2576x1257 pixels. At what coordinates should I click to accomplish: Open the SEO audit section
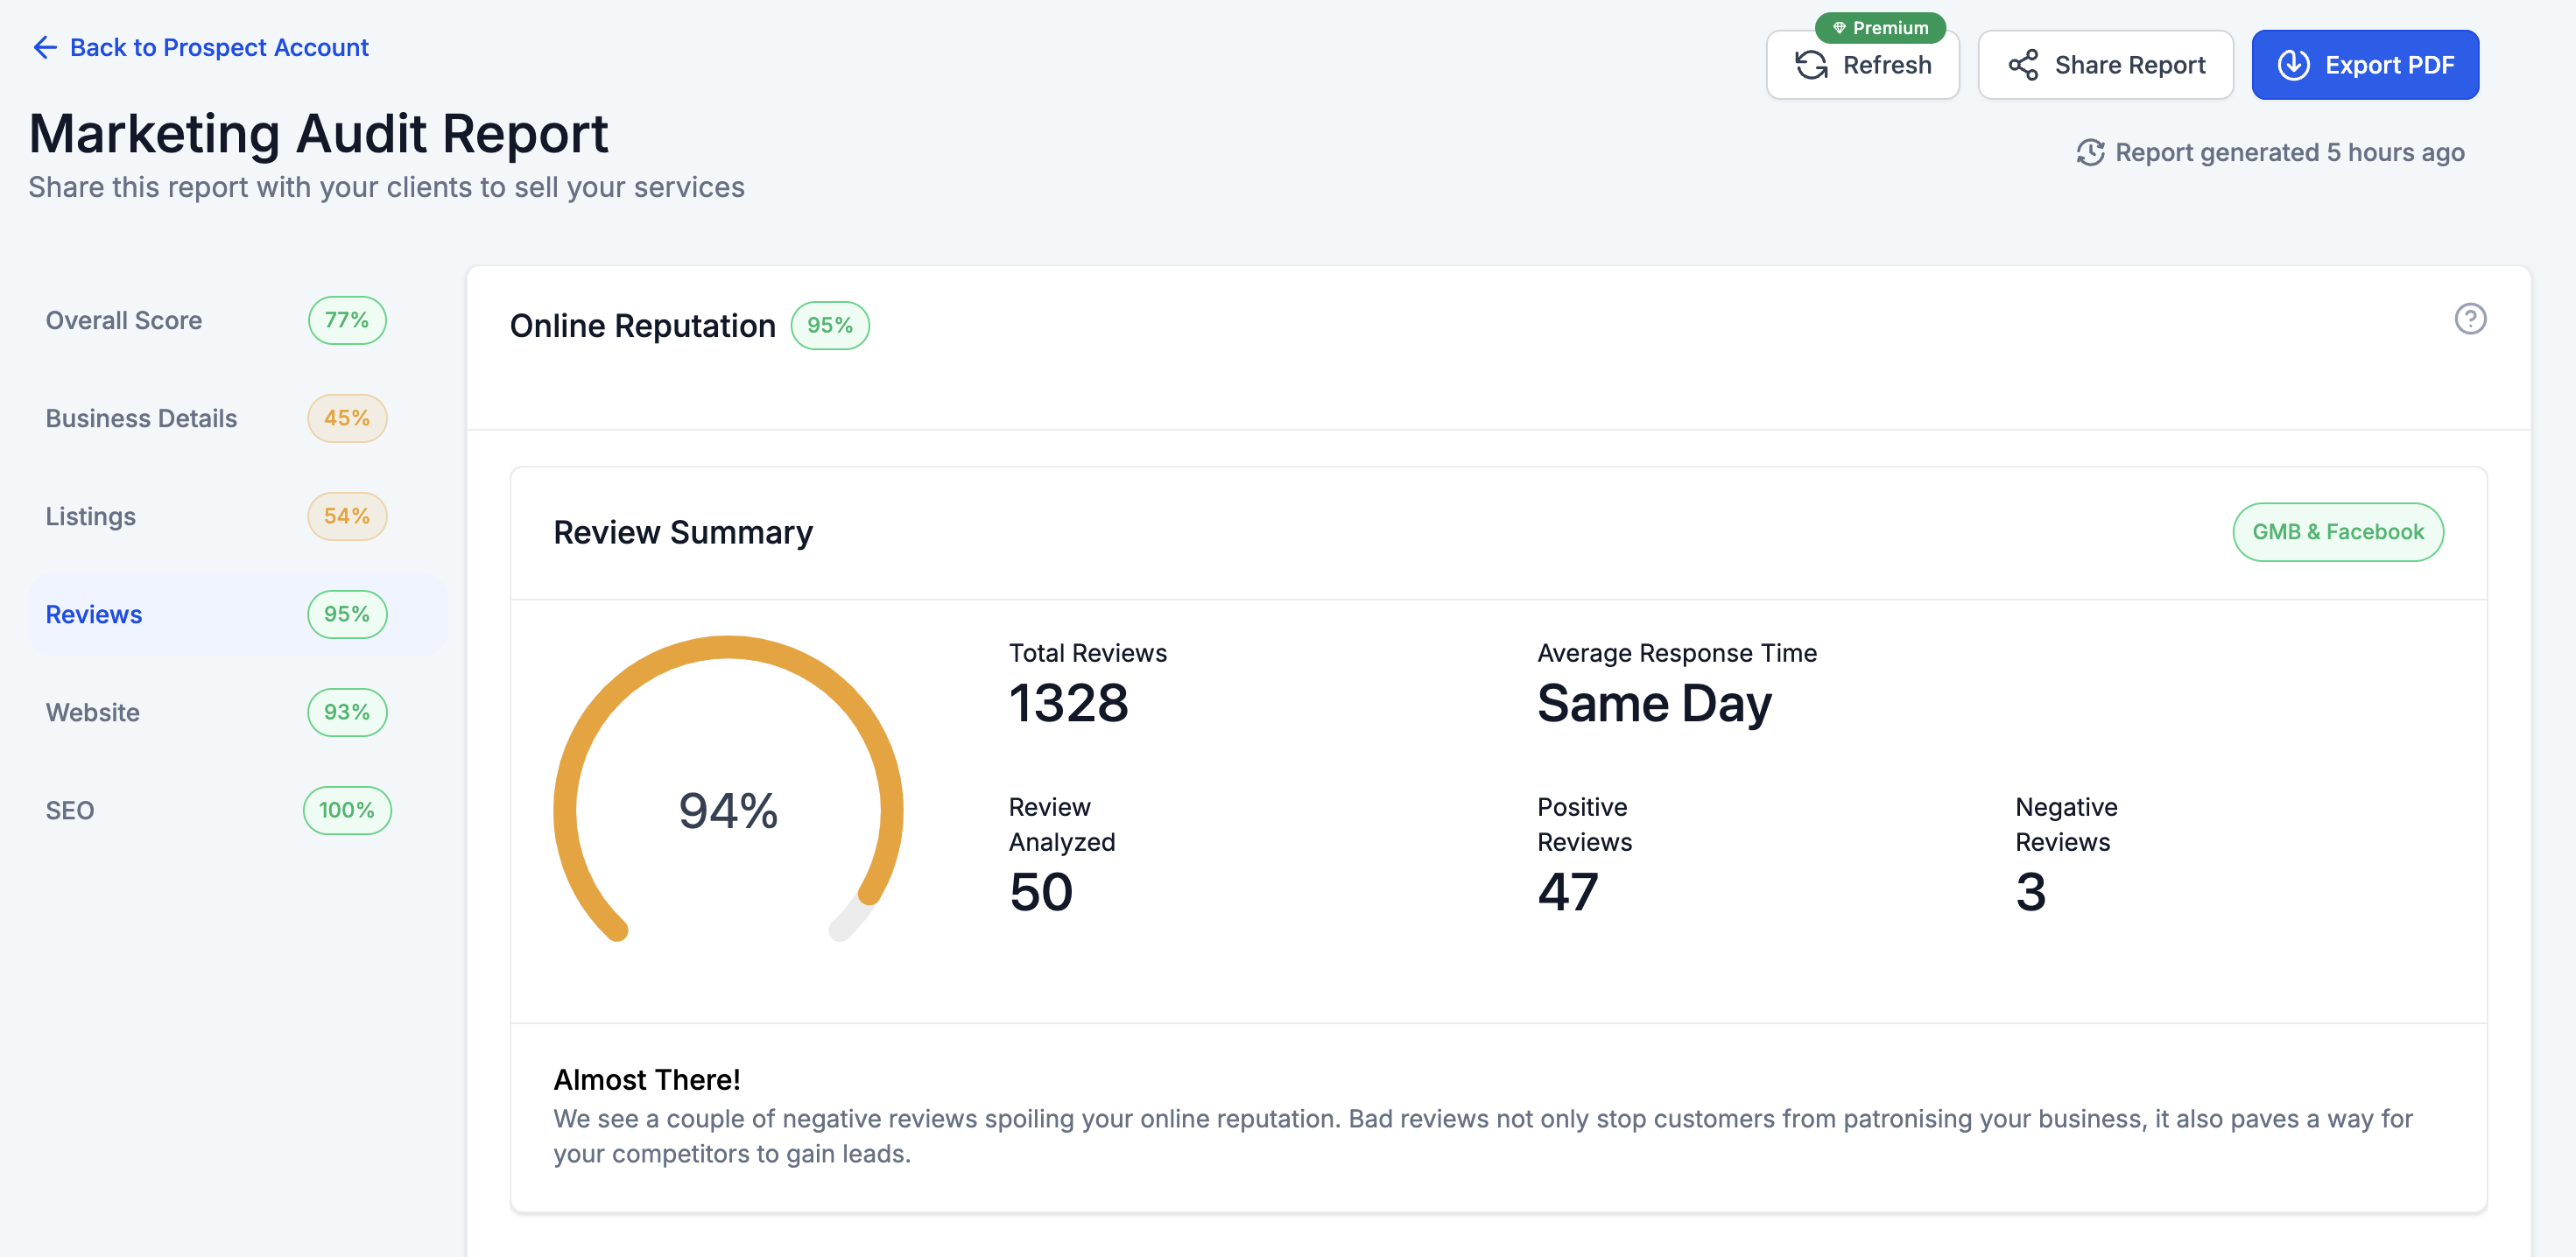pyautogui.click(x=70, y=810)
